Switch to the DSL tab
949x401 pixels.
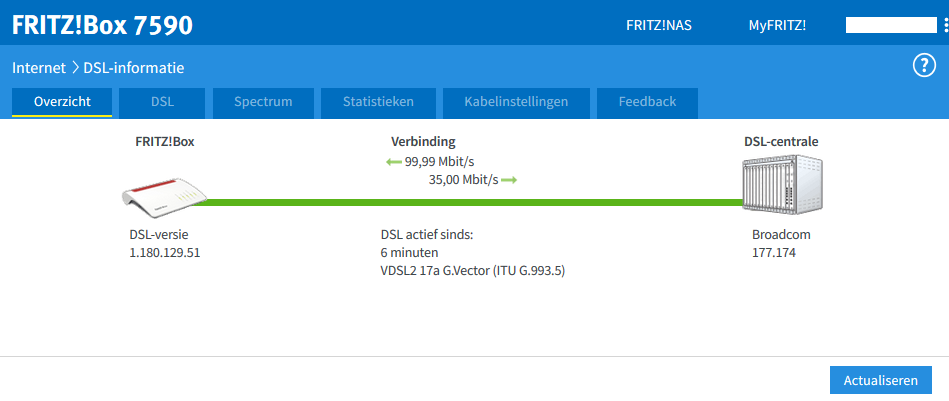tap(162, 102)
